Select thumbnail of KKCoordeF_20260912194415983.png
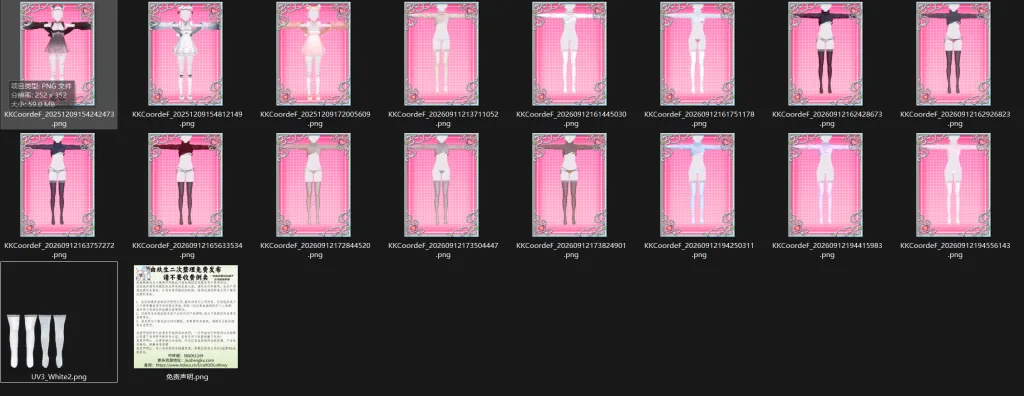Viewport: 1024px width, 396px height. coord(825,185)
